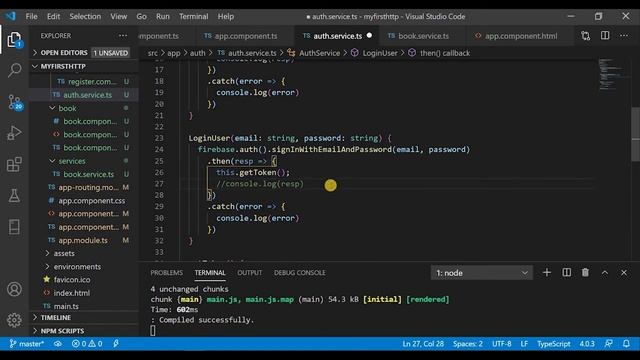Open errors and warnings count in status bar
The height and width of the screenshot is (360, 640).
pyautogui.click(x=87, y=344)
